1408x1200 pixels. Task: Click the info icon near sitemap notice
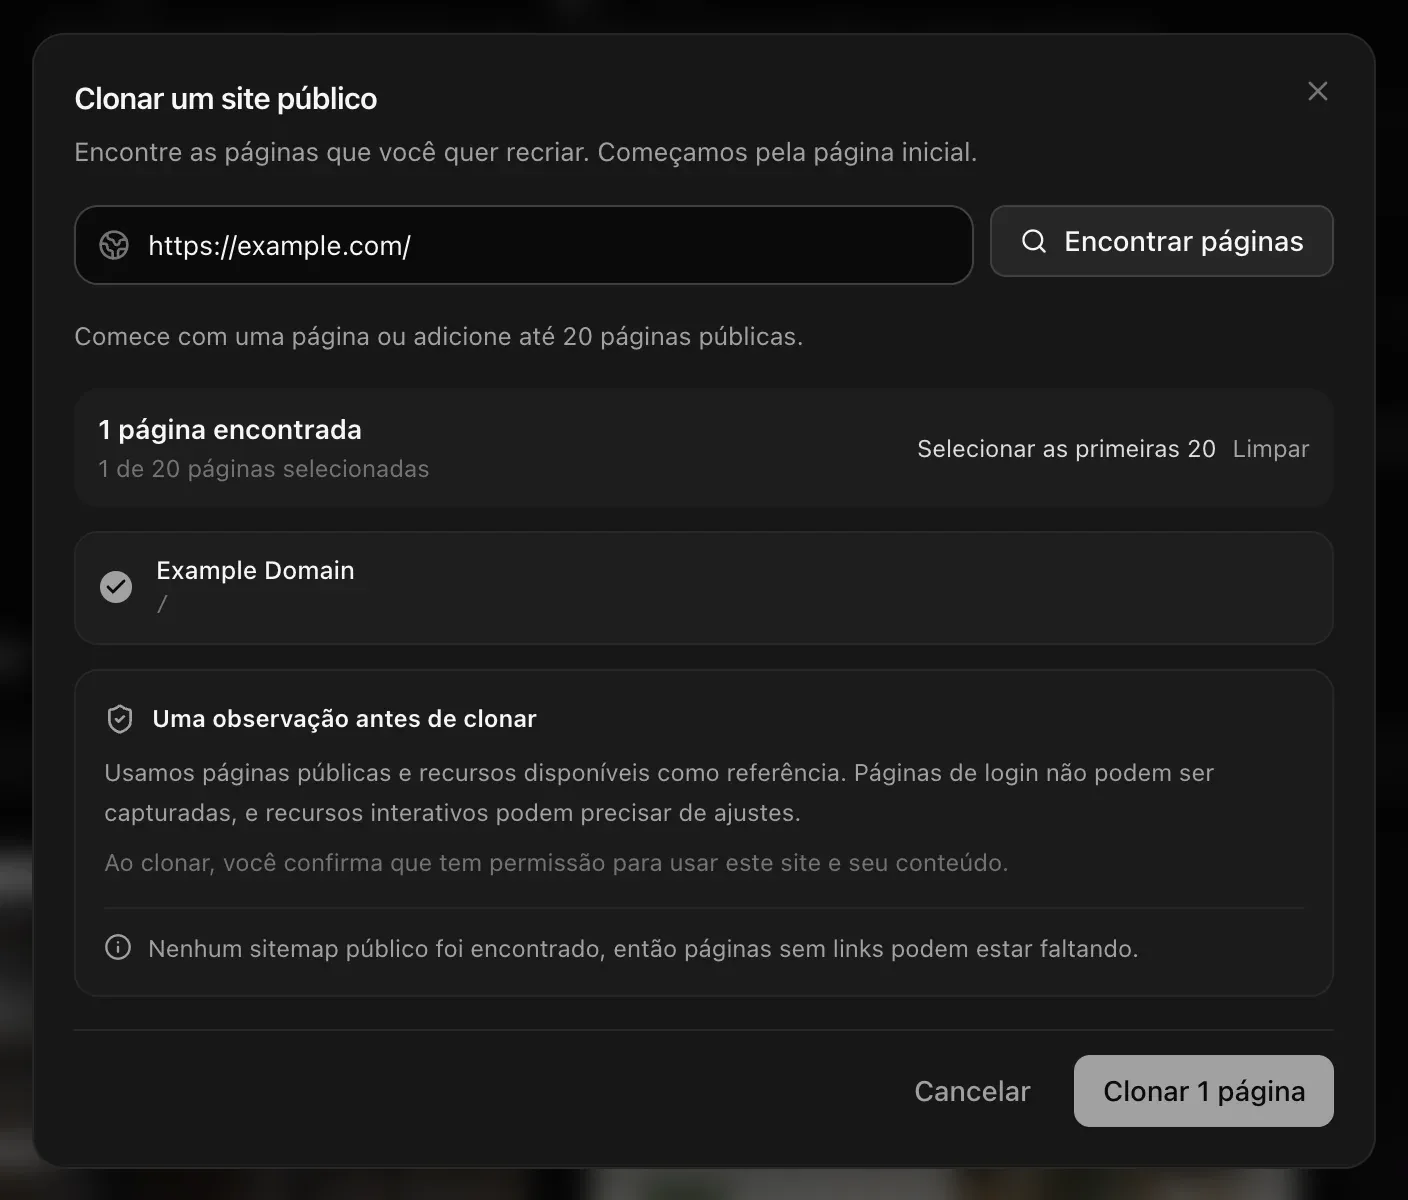(x=118, y=947)
